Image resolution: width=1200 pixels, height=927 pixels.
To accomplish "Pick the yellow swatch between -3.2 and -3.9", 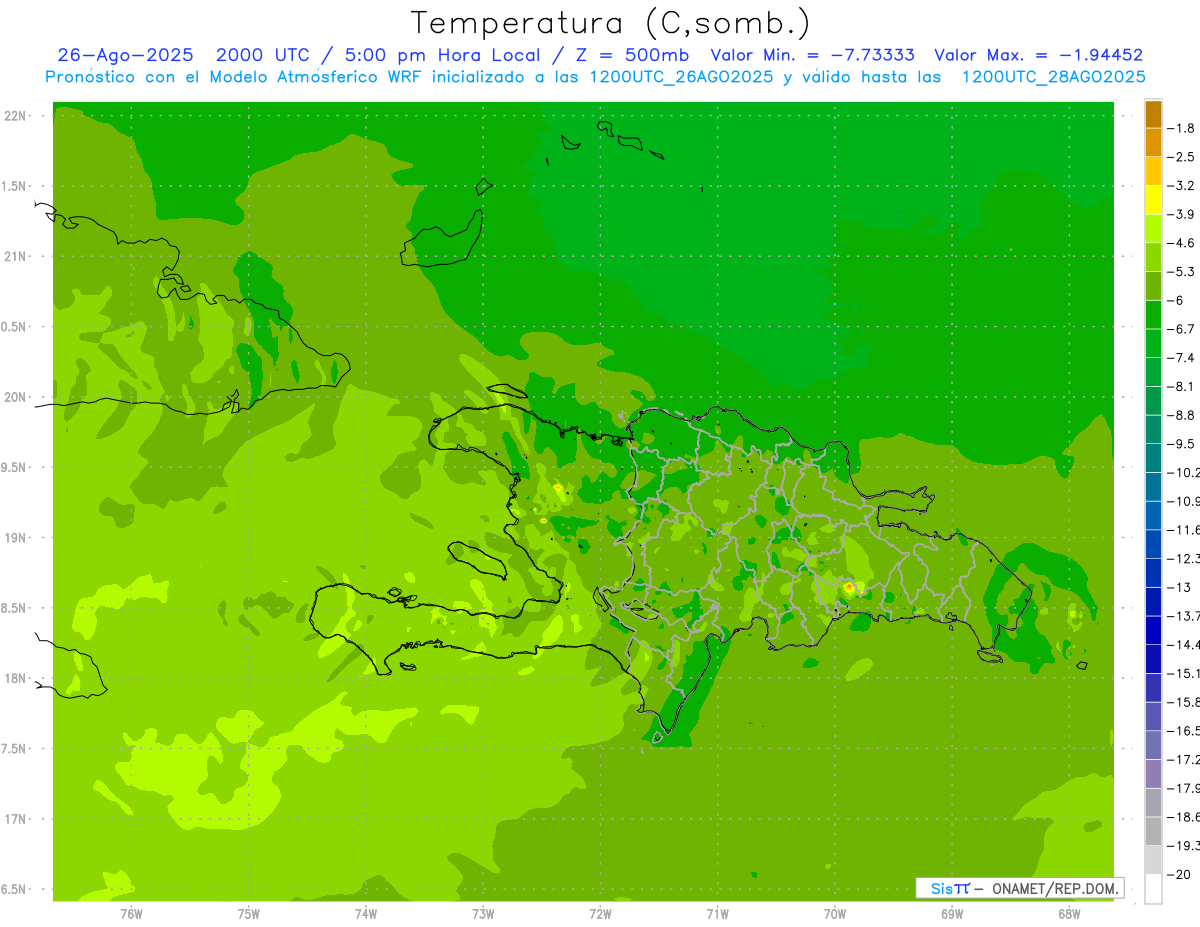I will (x=1153, y=200).
